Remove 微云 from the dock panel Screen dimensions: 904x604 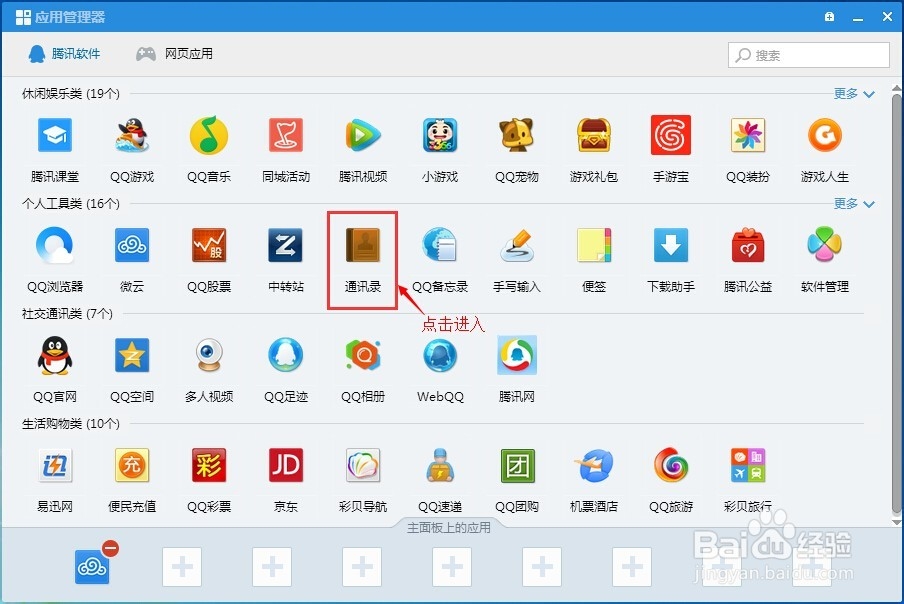pos(110,548)
